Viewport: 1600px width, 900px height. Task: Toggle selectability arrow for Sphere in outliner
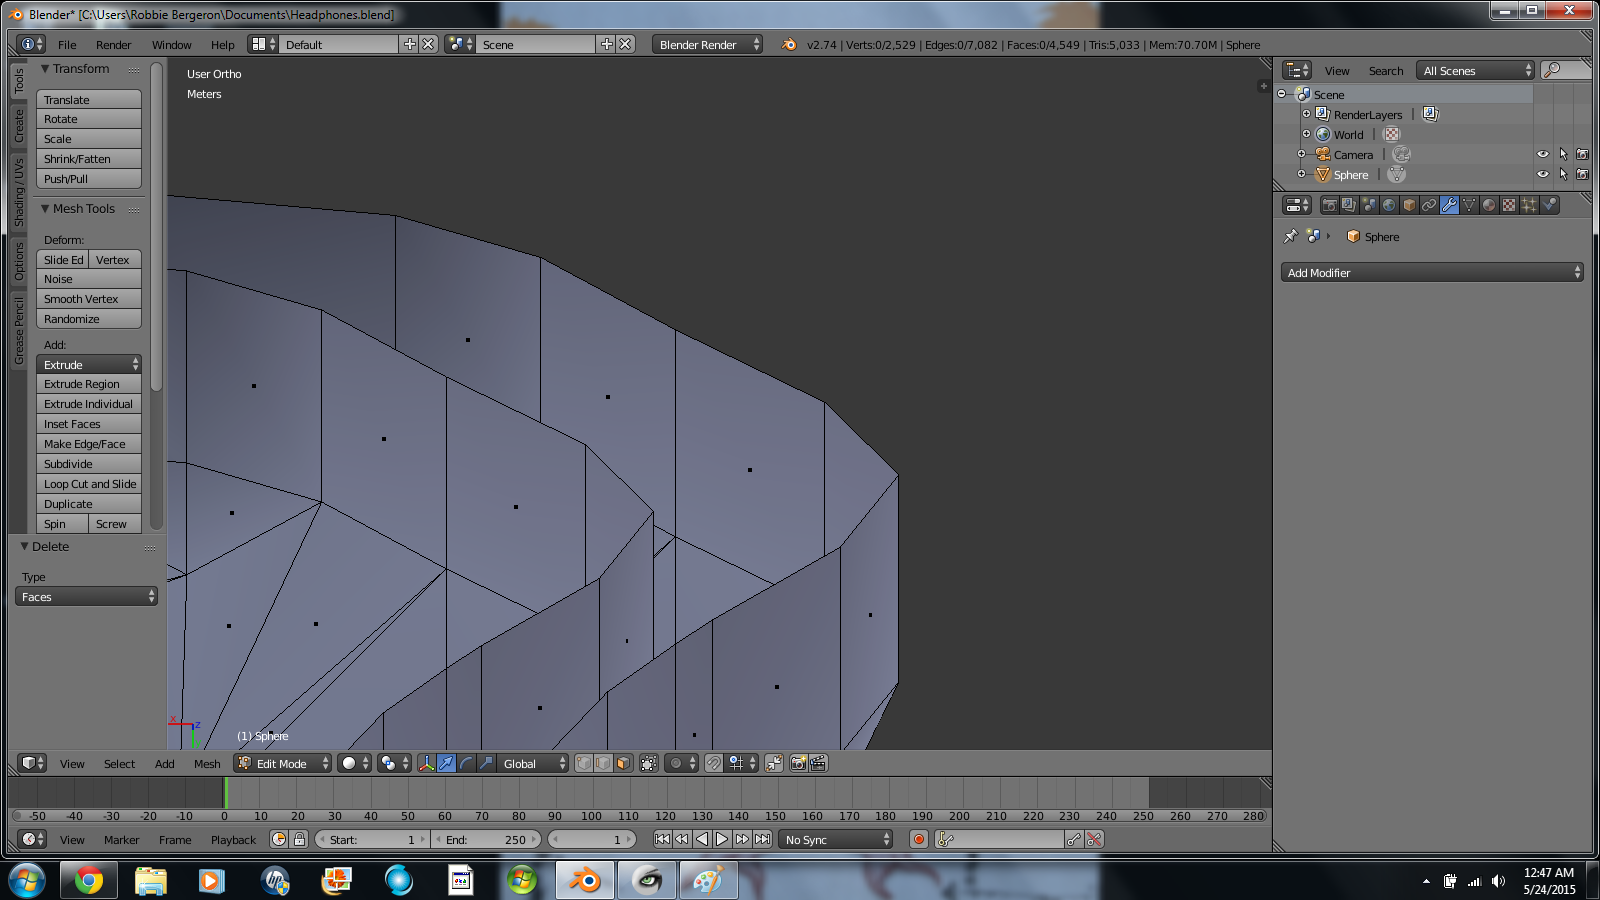tap(1563, 174)
